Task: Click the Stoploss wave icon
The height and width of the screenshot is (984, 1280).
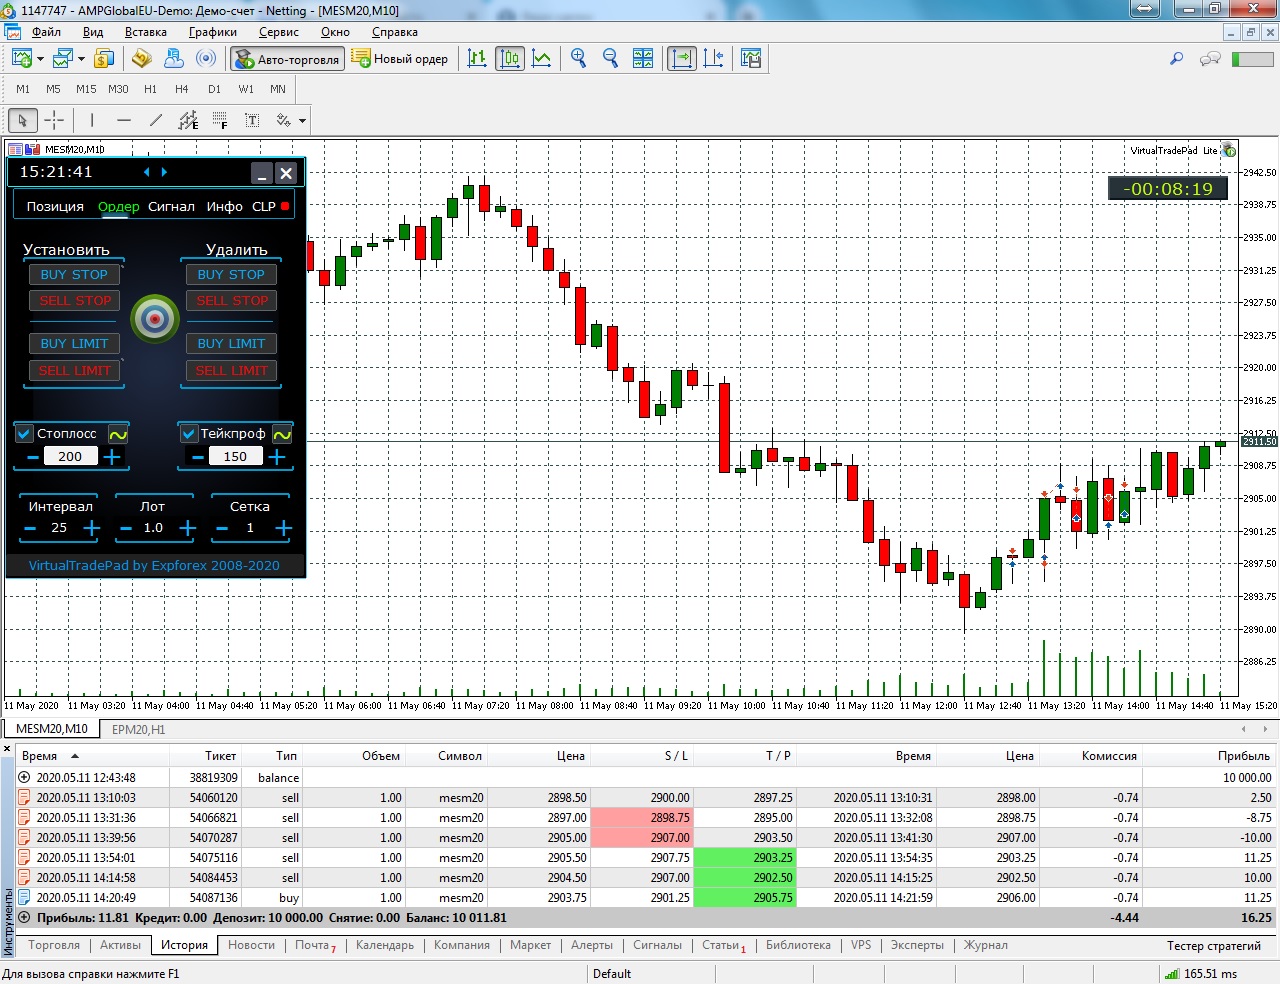Action: pos(118,434)
